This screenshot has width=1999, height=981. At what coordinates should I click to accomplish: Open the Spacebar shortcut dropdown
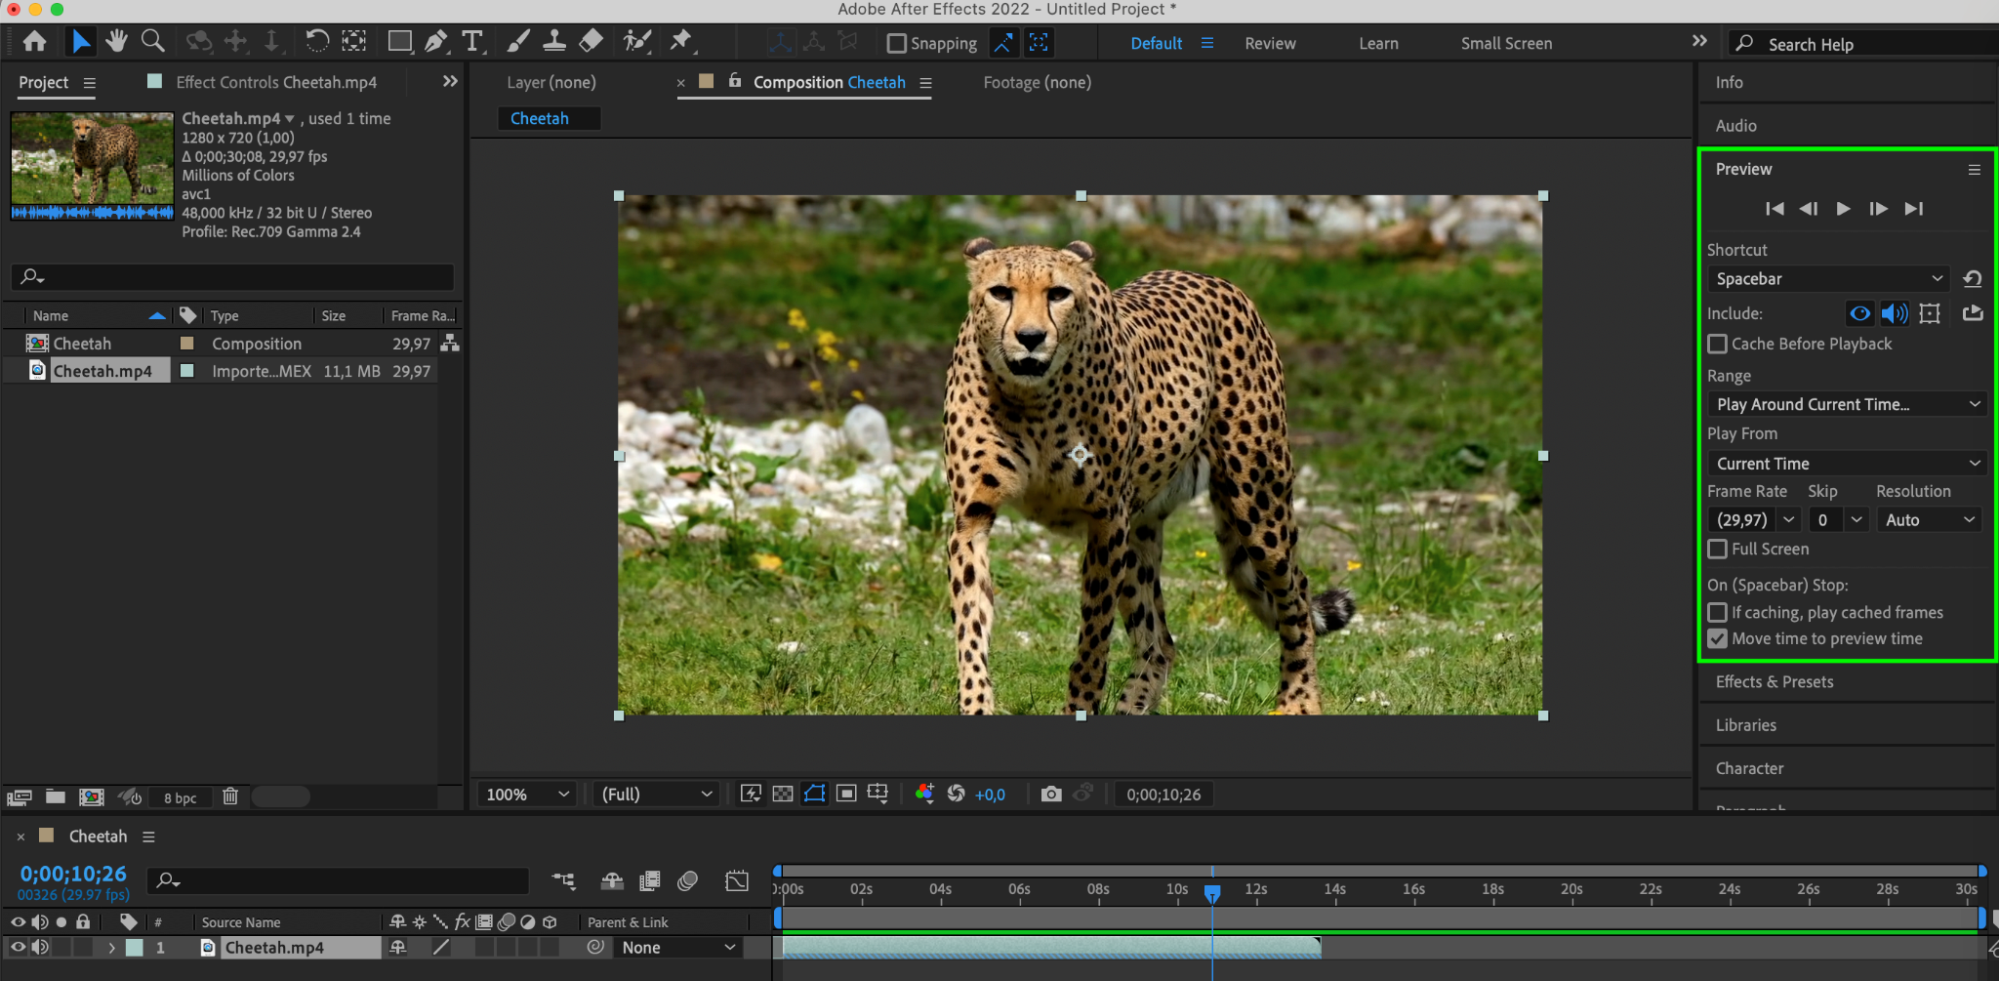click(x=1828, y=279)
